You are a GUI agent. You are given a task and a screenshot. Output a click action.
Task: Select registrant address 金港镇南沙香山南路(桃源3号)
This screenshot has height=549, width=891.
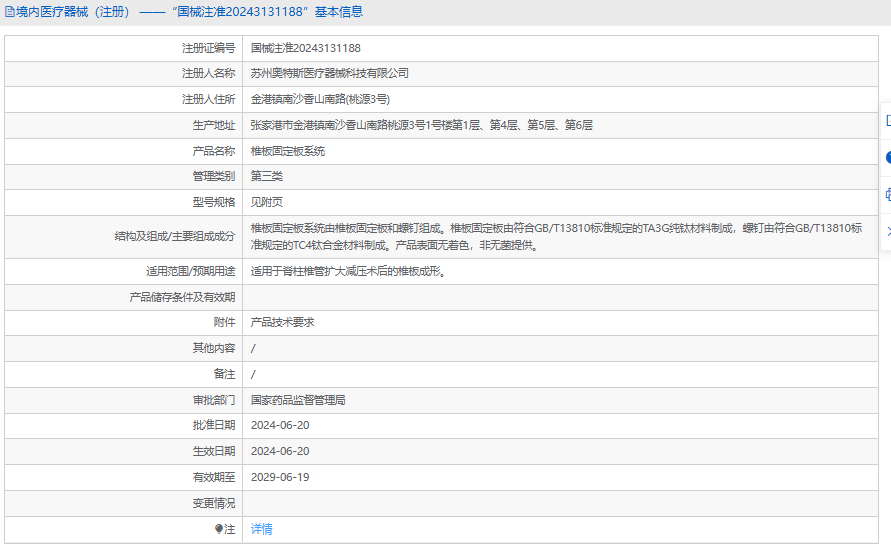[320, 99]
